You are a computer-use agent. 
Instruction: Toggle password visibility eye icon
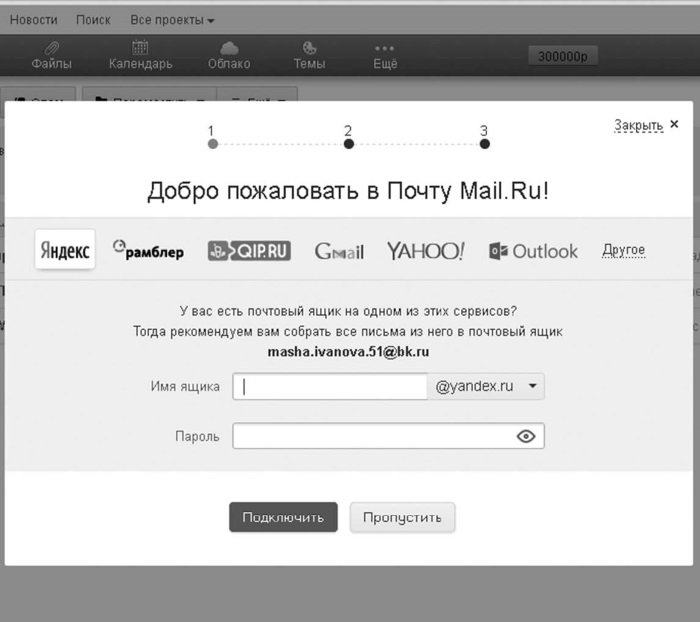click(526, 436)
